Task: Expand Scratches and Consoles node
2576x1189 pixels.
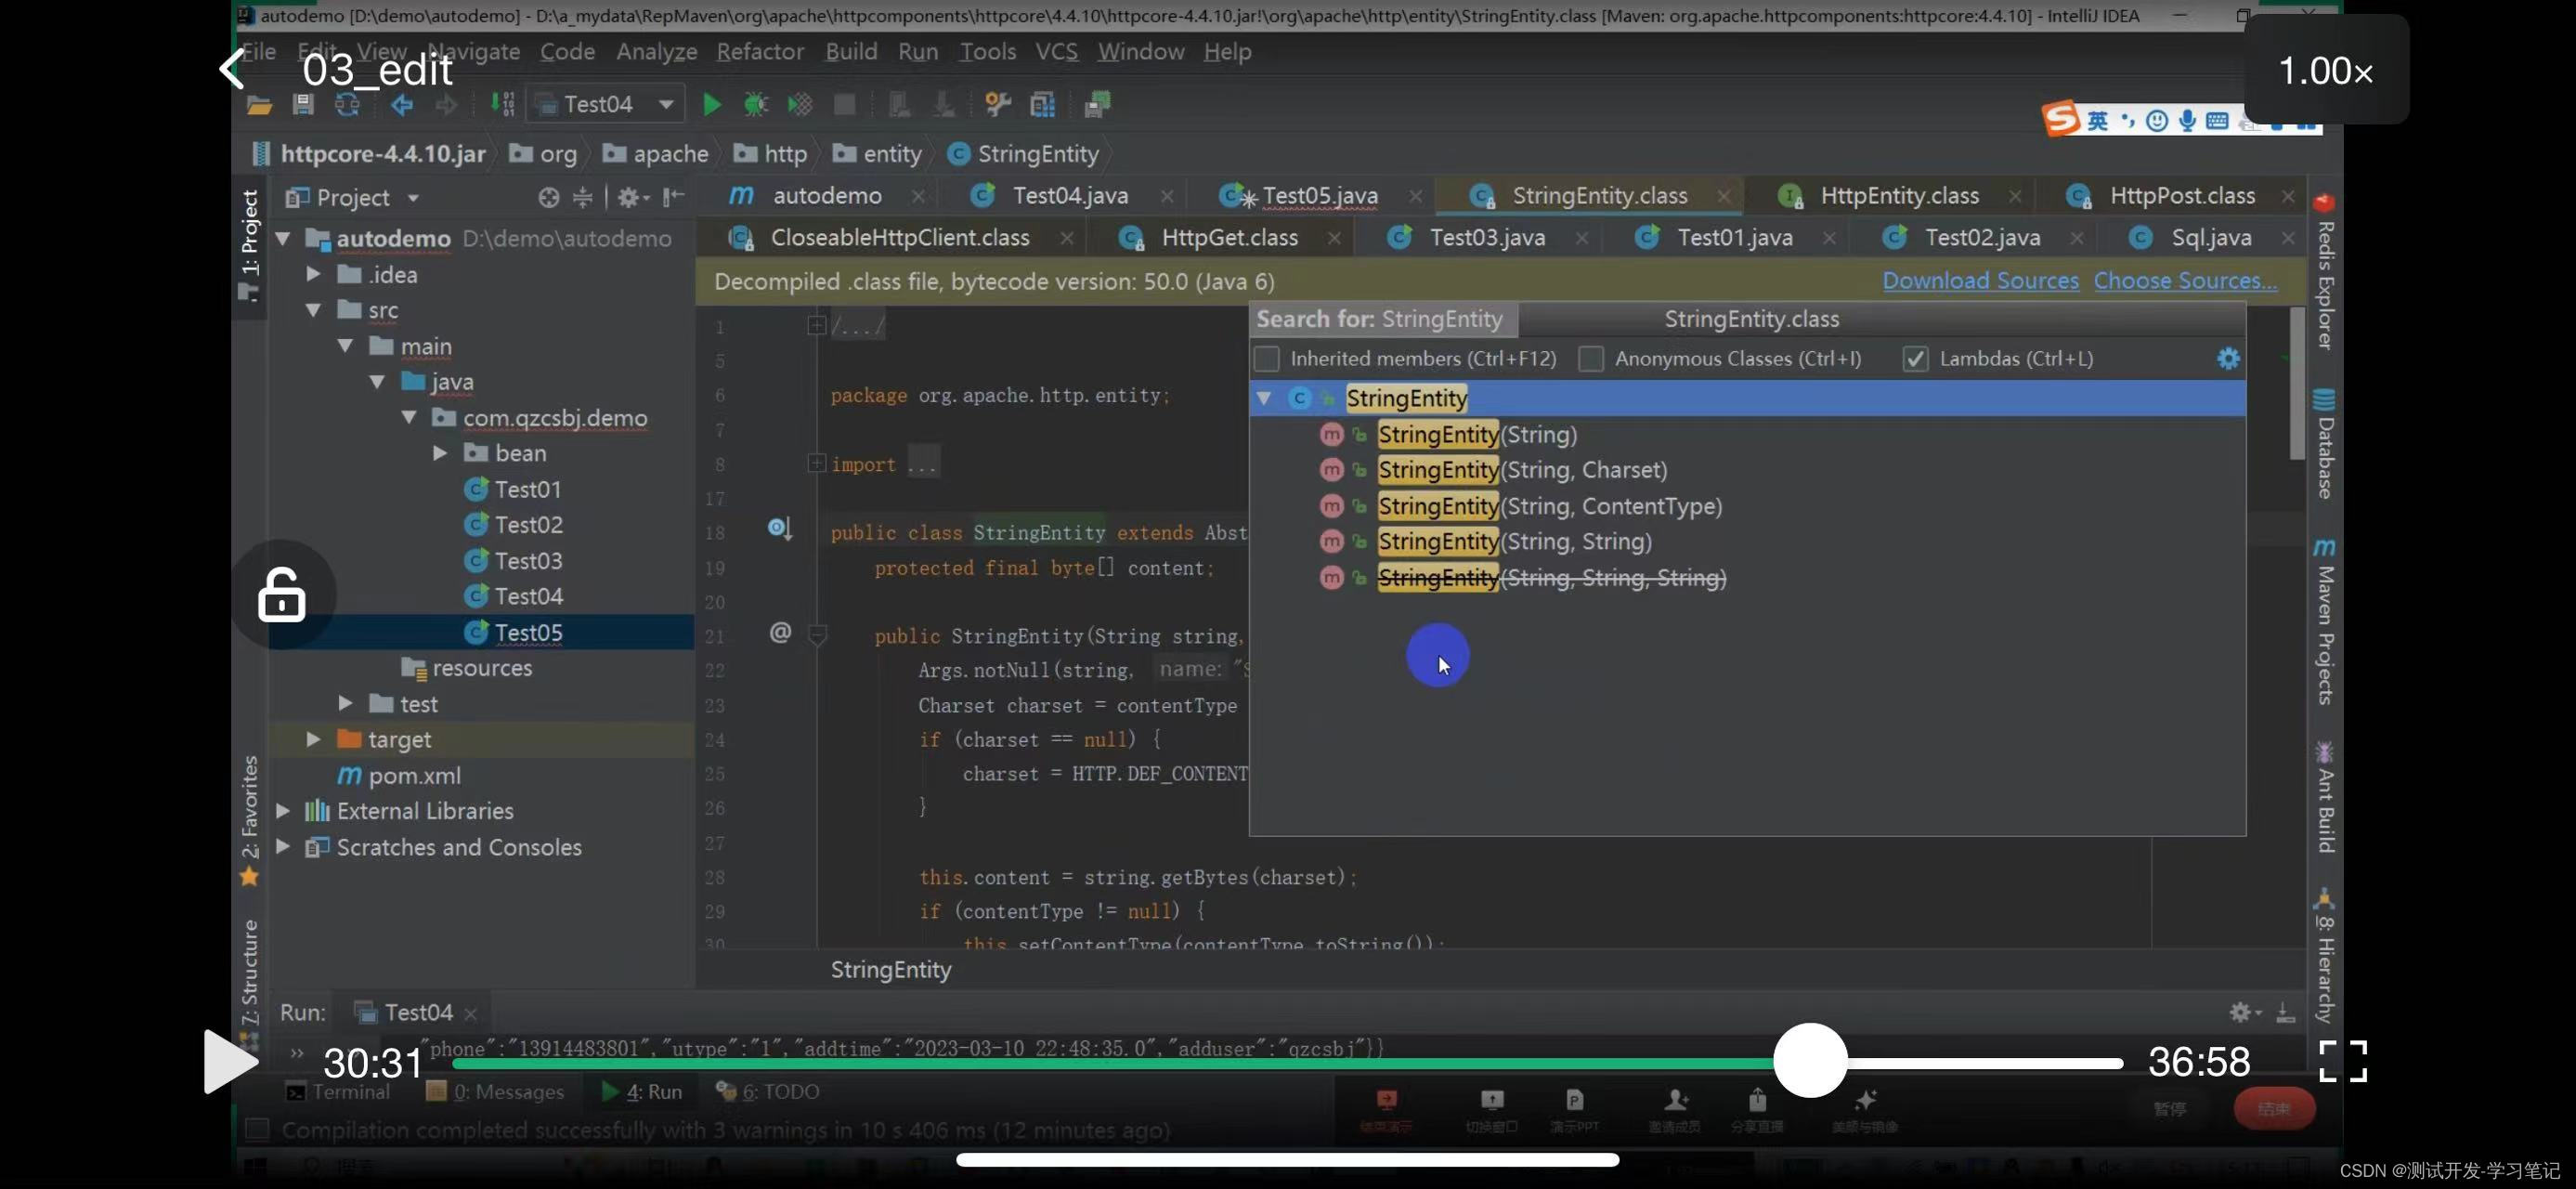Action: (283, 847)
